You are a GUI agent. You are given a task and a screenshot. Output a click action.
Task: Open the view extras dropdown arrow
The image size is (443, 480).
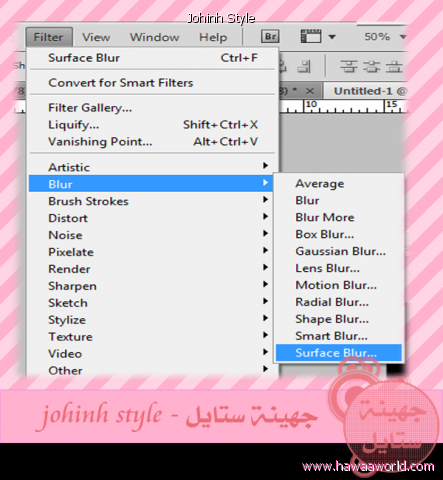tap(332, 37)
